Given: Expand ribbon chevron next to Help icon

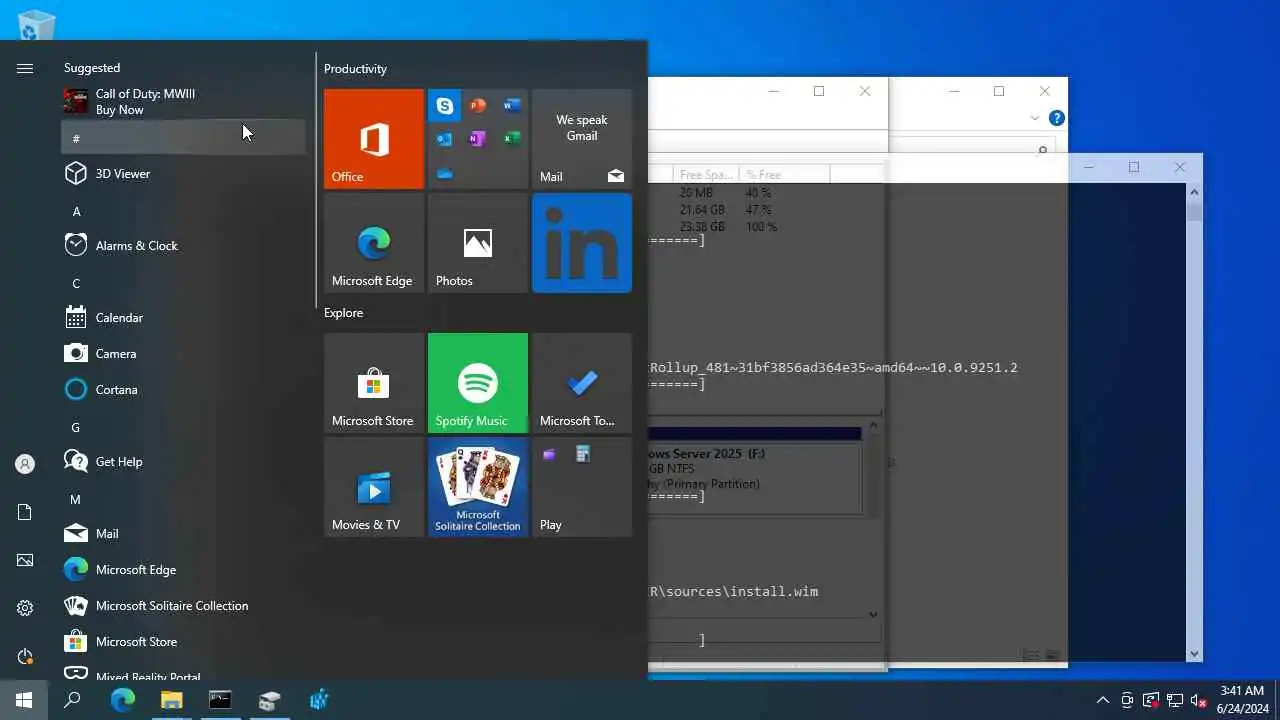Looking at the screenshot, I should point(1035,118).
